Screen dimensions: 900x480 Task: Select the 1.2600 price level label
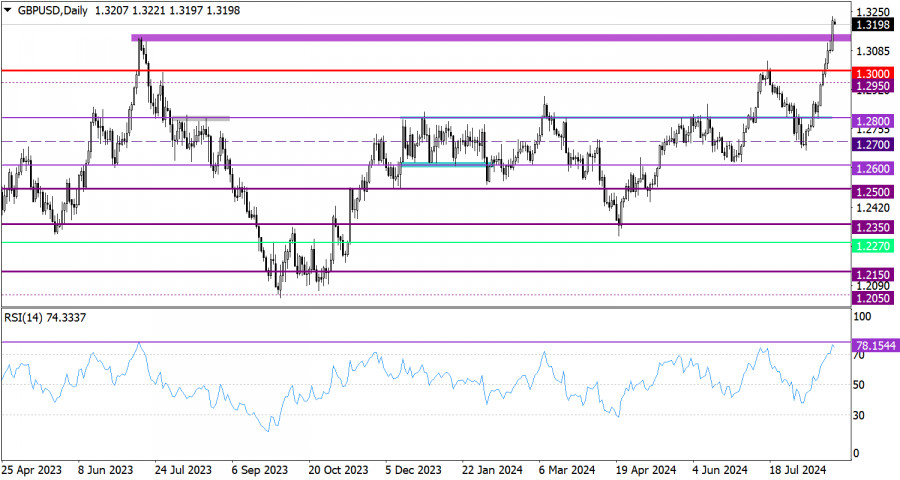coord(873,169)
